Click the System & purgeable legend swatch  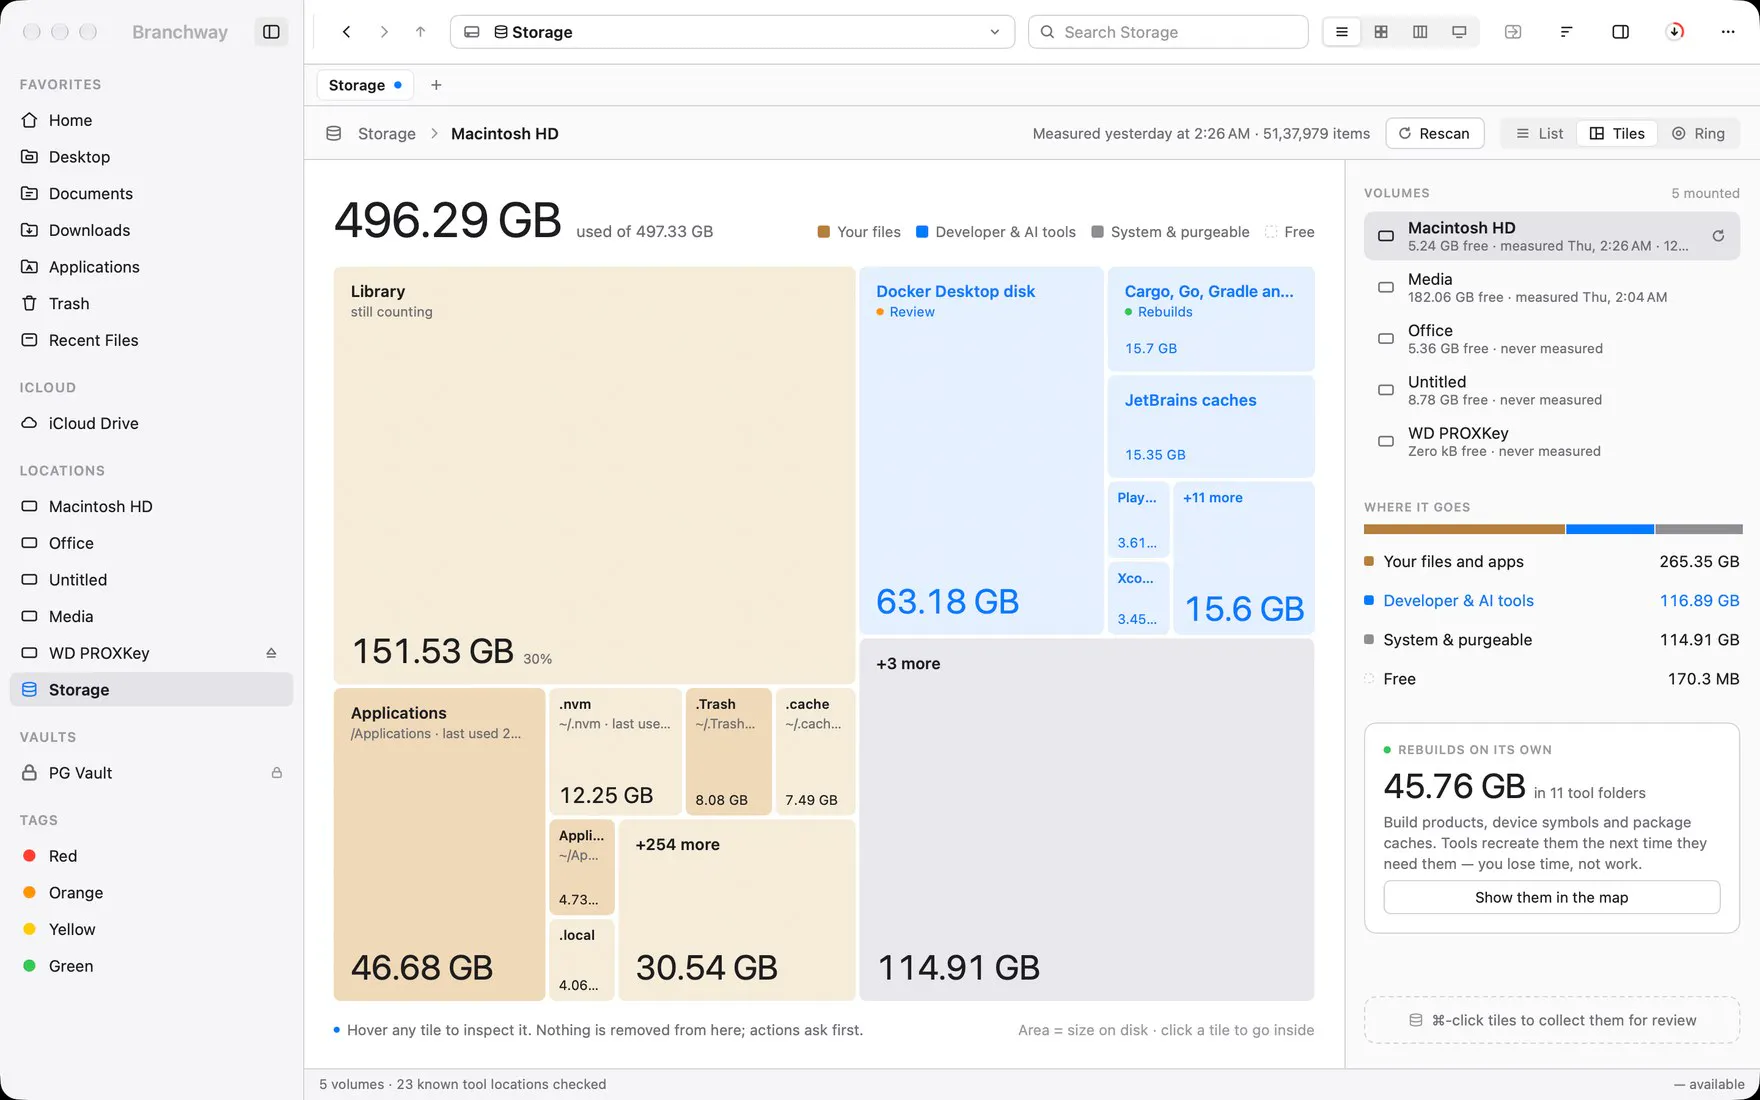[x=1098, y=232]
